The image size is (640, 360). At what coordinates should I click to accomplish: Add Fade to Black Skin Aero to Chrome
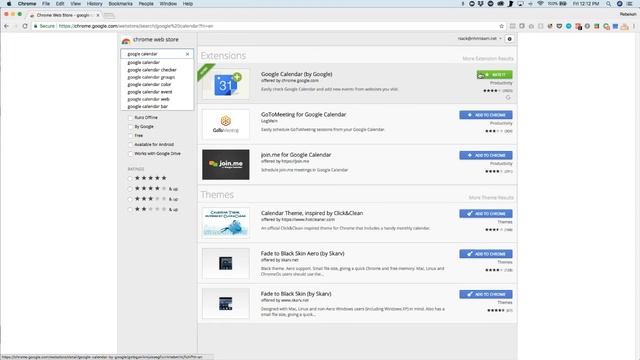[486, 254]
